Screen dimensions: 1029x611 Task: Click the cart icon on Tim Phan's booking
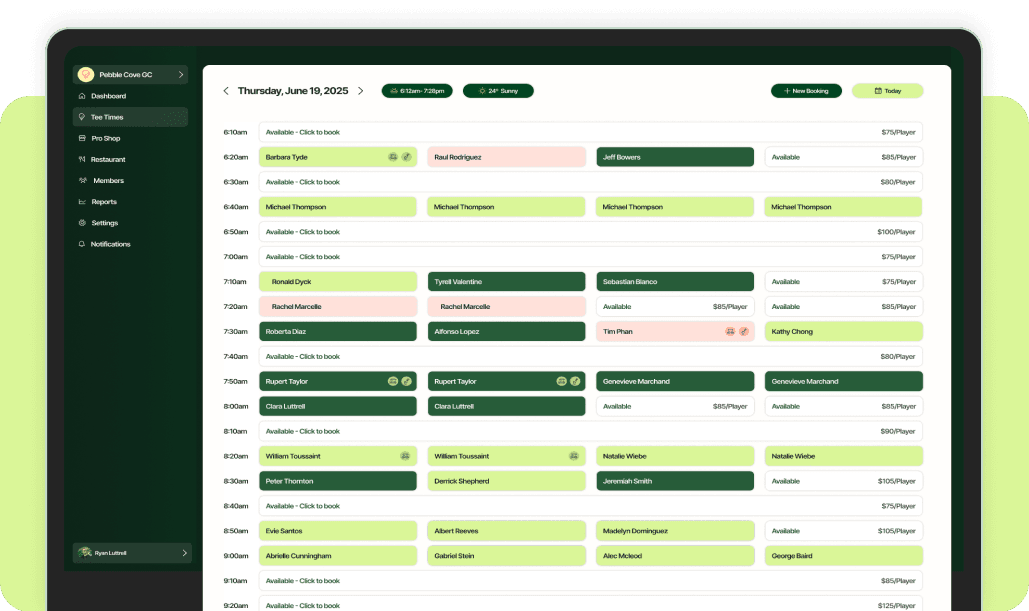click(731, 331)
